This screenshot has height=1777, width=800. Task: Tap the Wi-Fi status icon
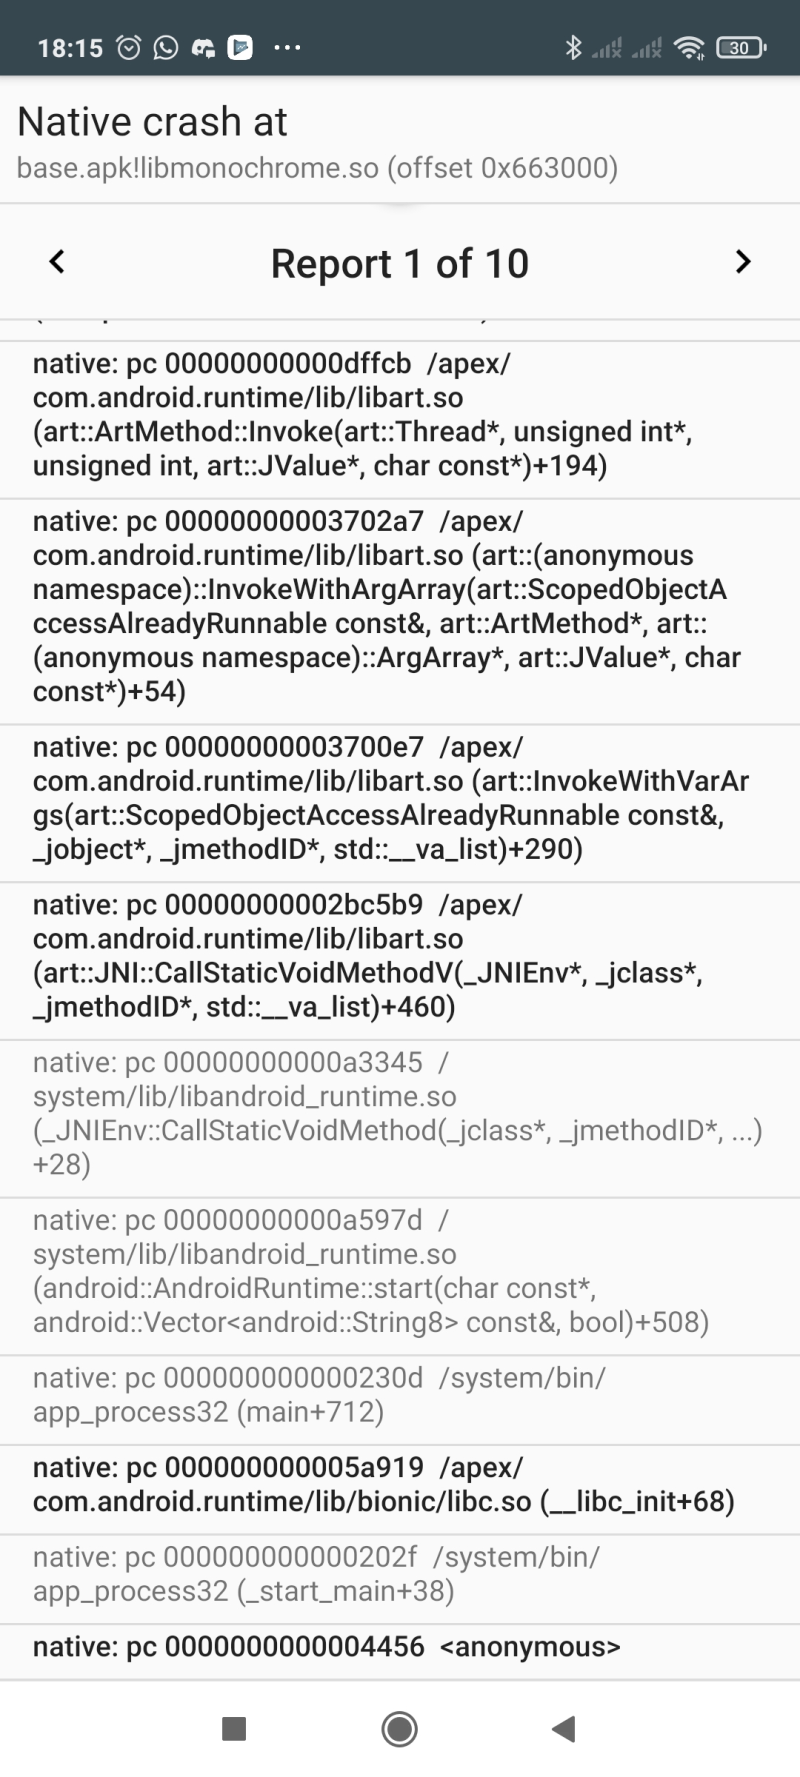coord(689,47)
